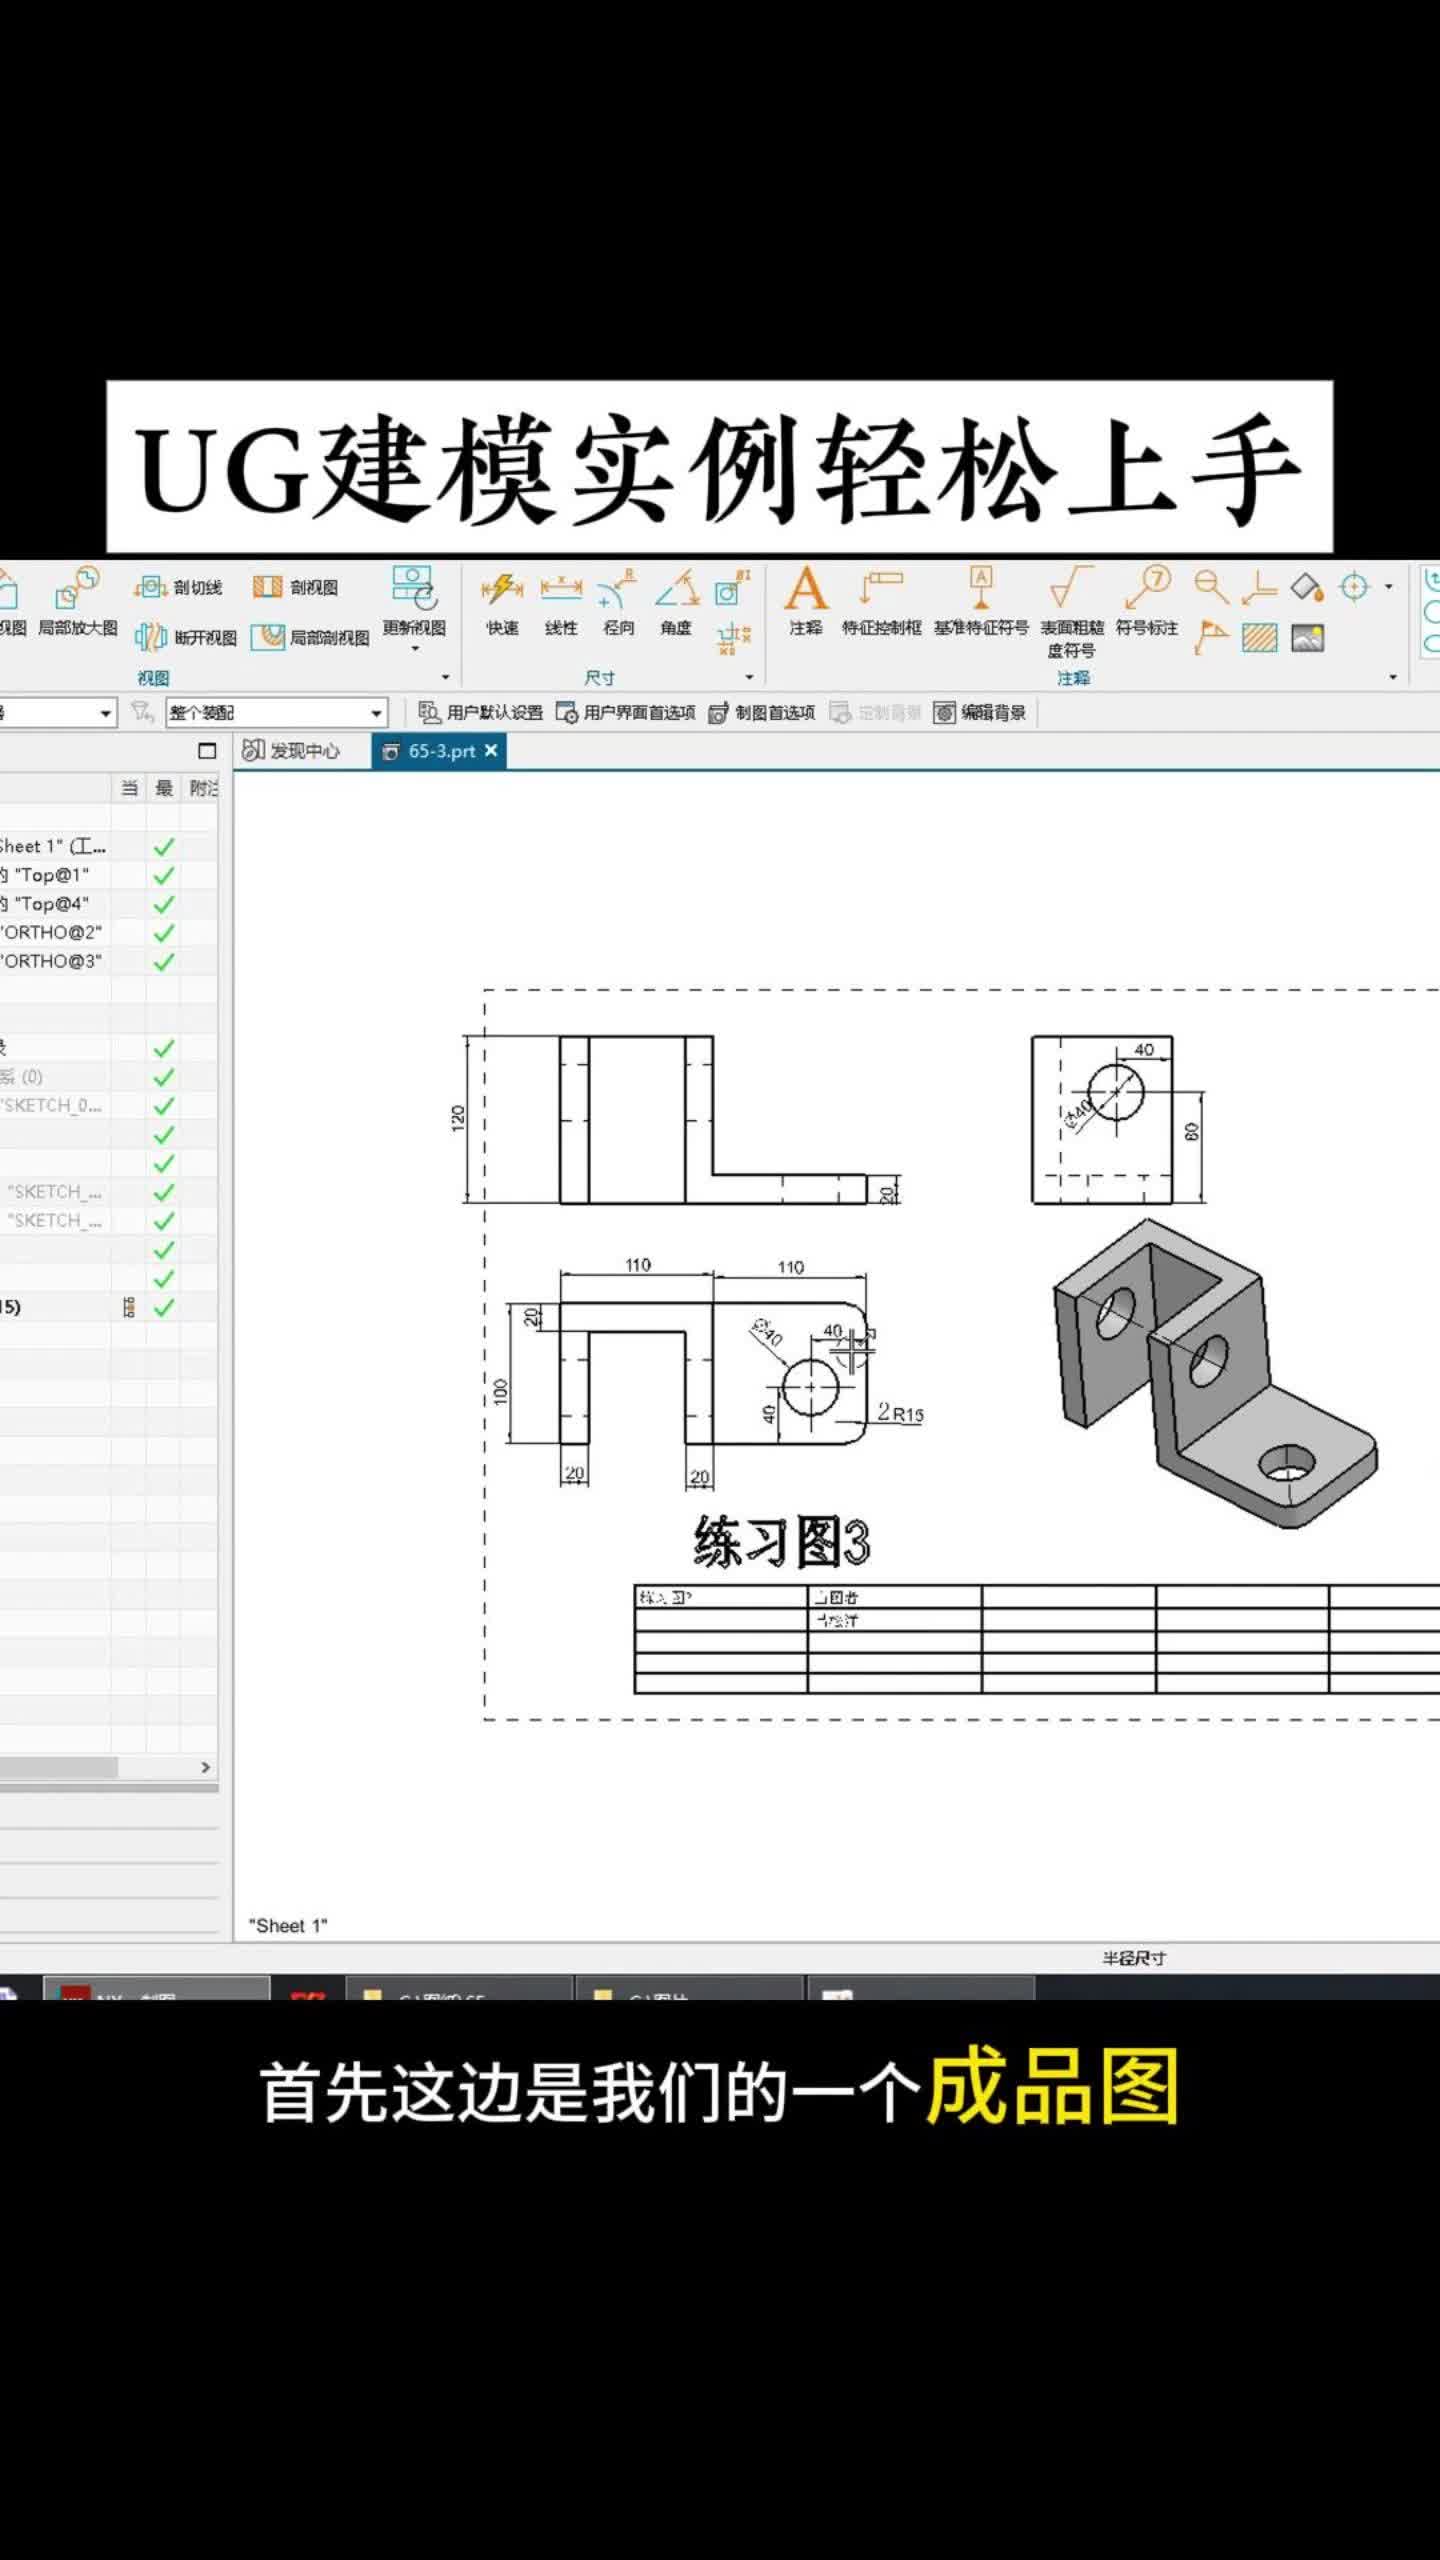Toggle the green check for "Top@1" row
Screen dimensions: 1440x2560
(164, 875)
